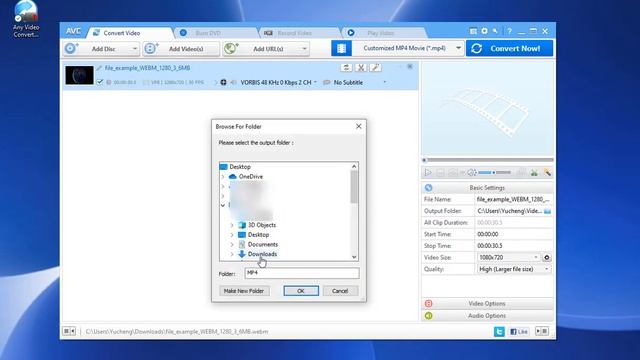Expand the 3D Objects tree node
Image resolution: width=640 pixels, height=360 pixels.
tap(232, 225)
